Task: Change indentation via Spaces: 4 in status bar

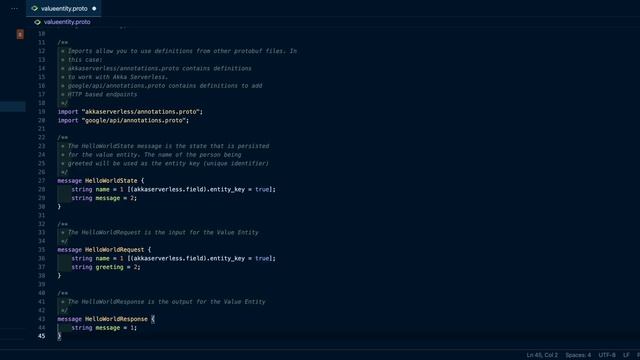Action: 578,355
